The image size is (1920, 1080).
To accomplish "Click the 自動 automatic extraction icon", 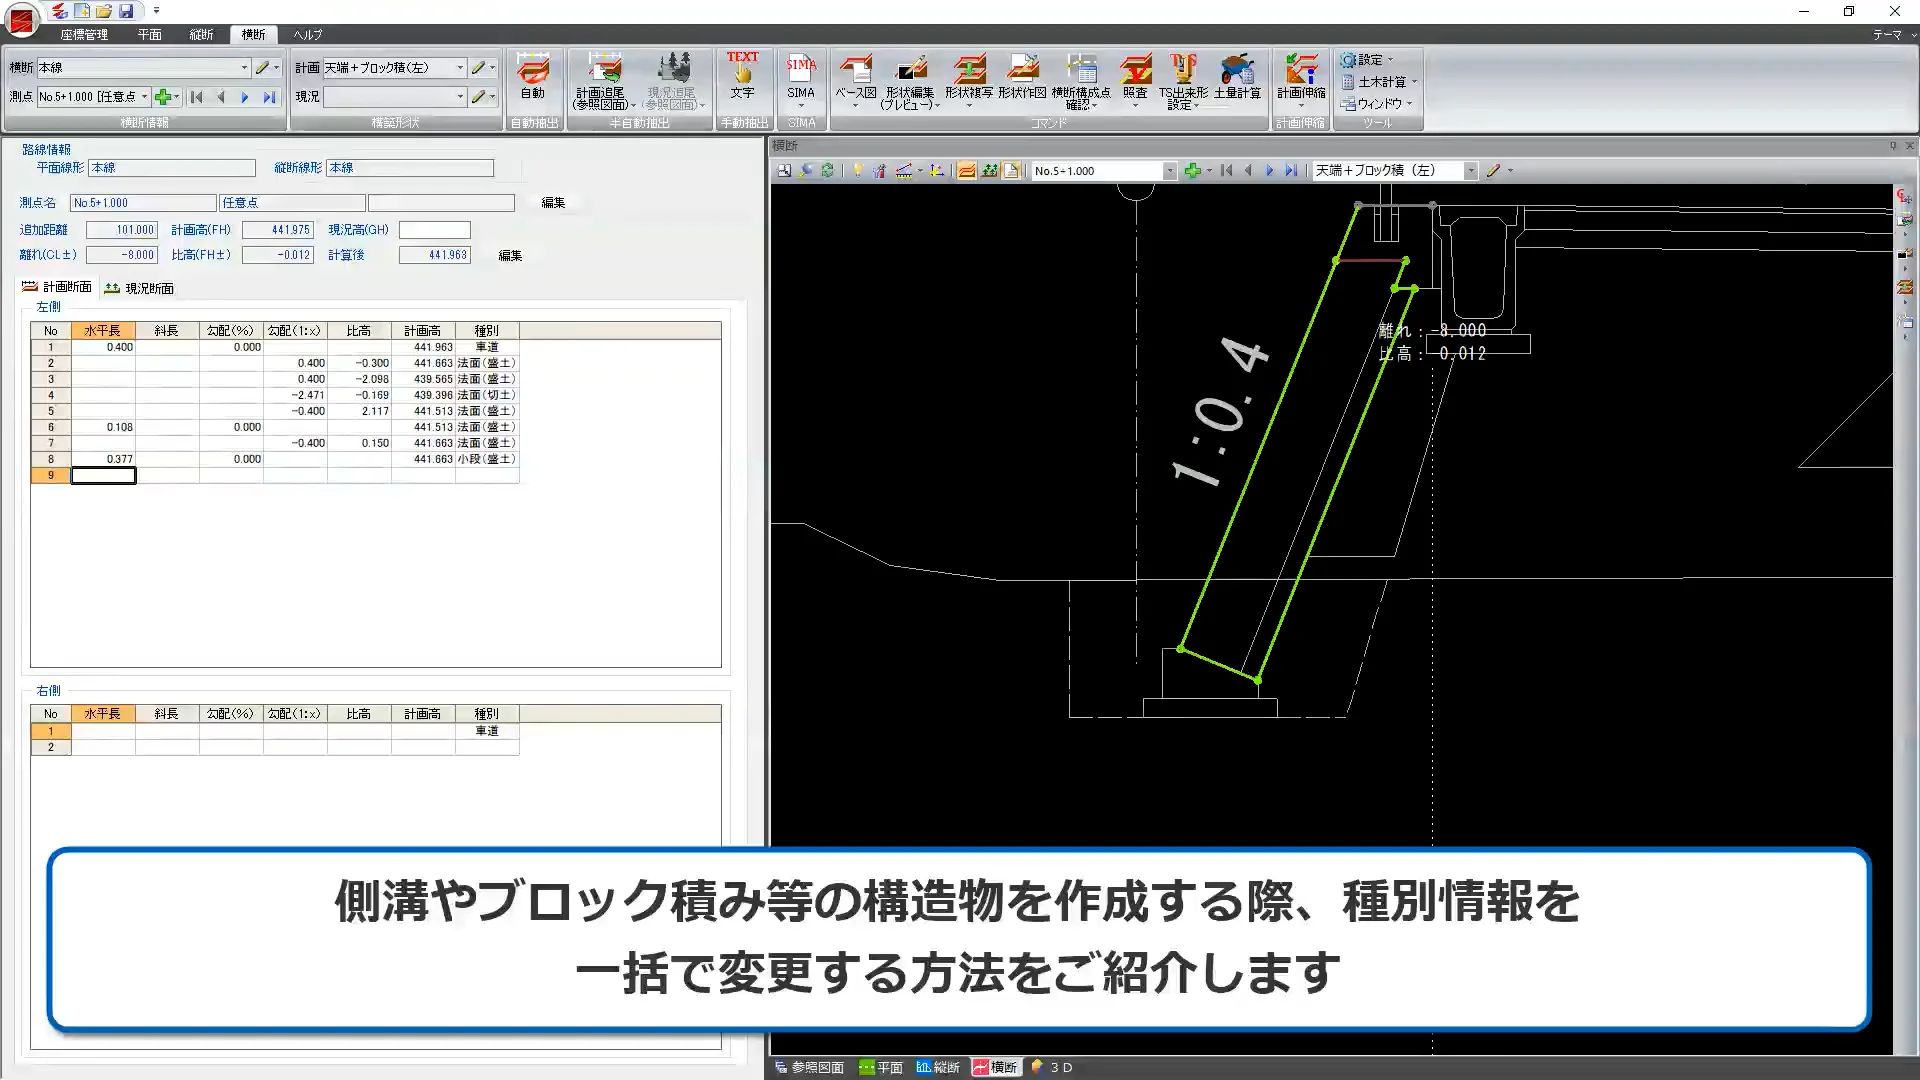I will point(533,78).
